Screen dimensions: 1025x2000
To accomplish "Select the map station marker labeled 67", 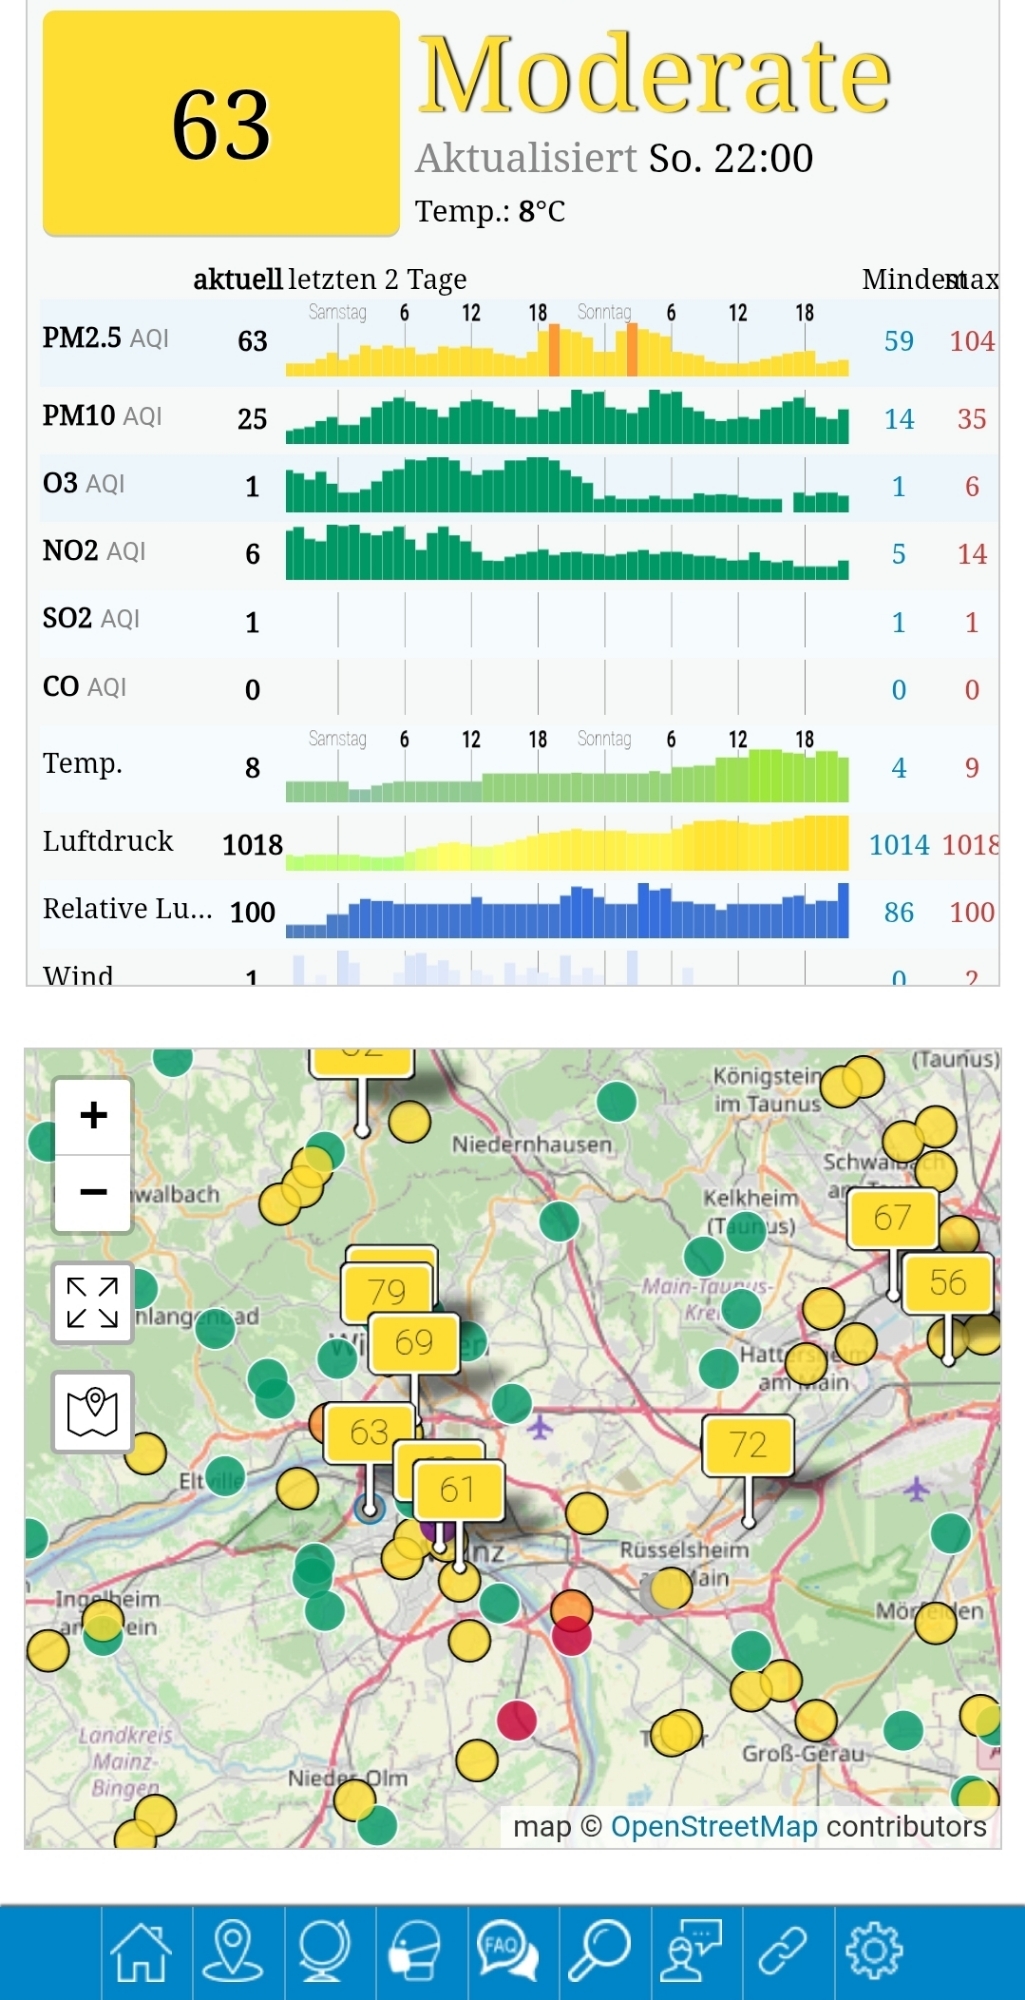I will 892,1218.
